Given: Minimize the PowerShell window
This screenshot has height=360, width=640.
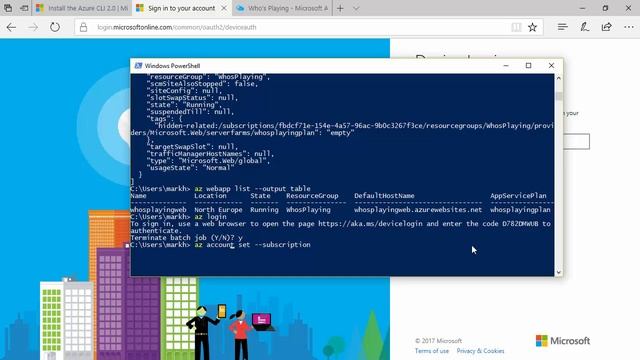Looking at the screenshot, I should [x=506, y=66].
